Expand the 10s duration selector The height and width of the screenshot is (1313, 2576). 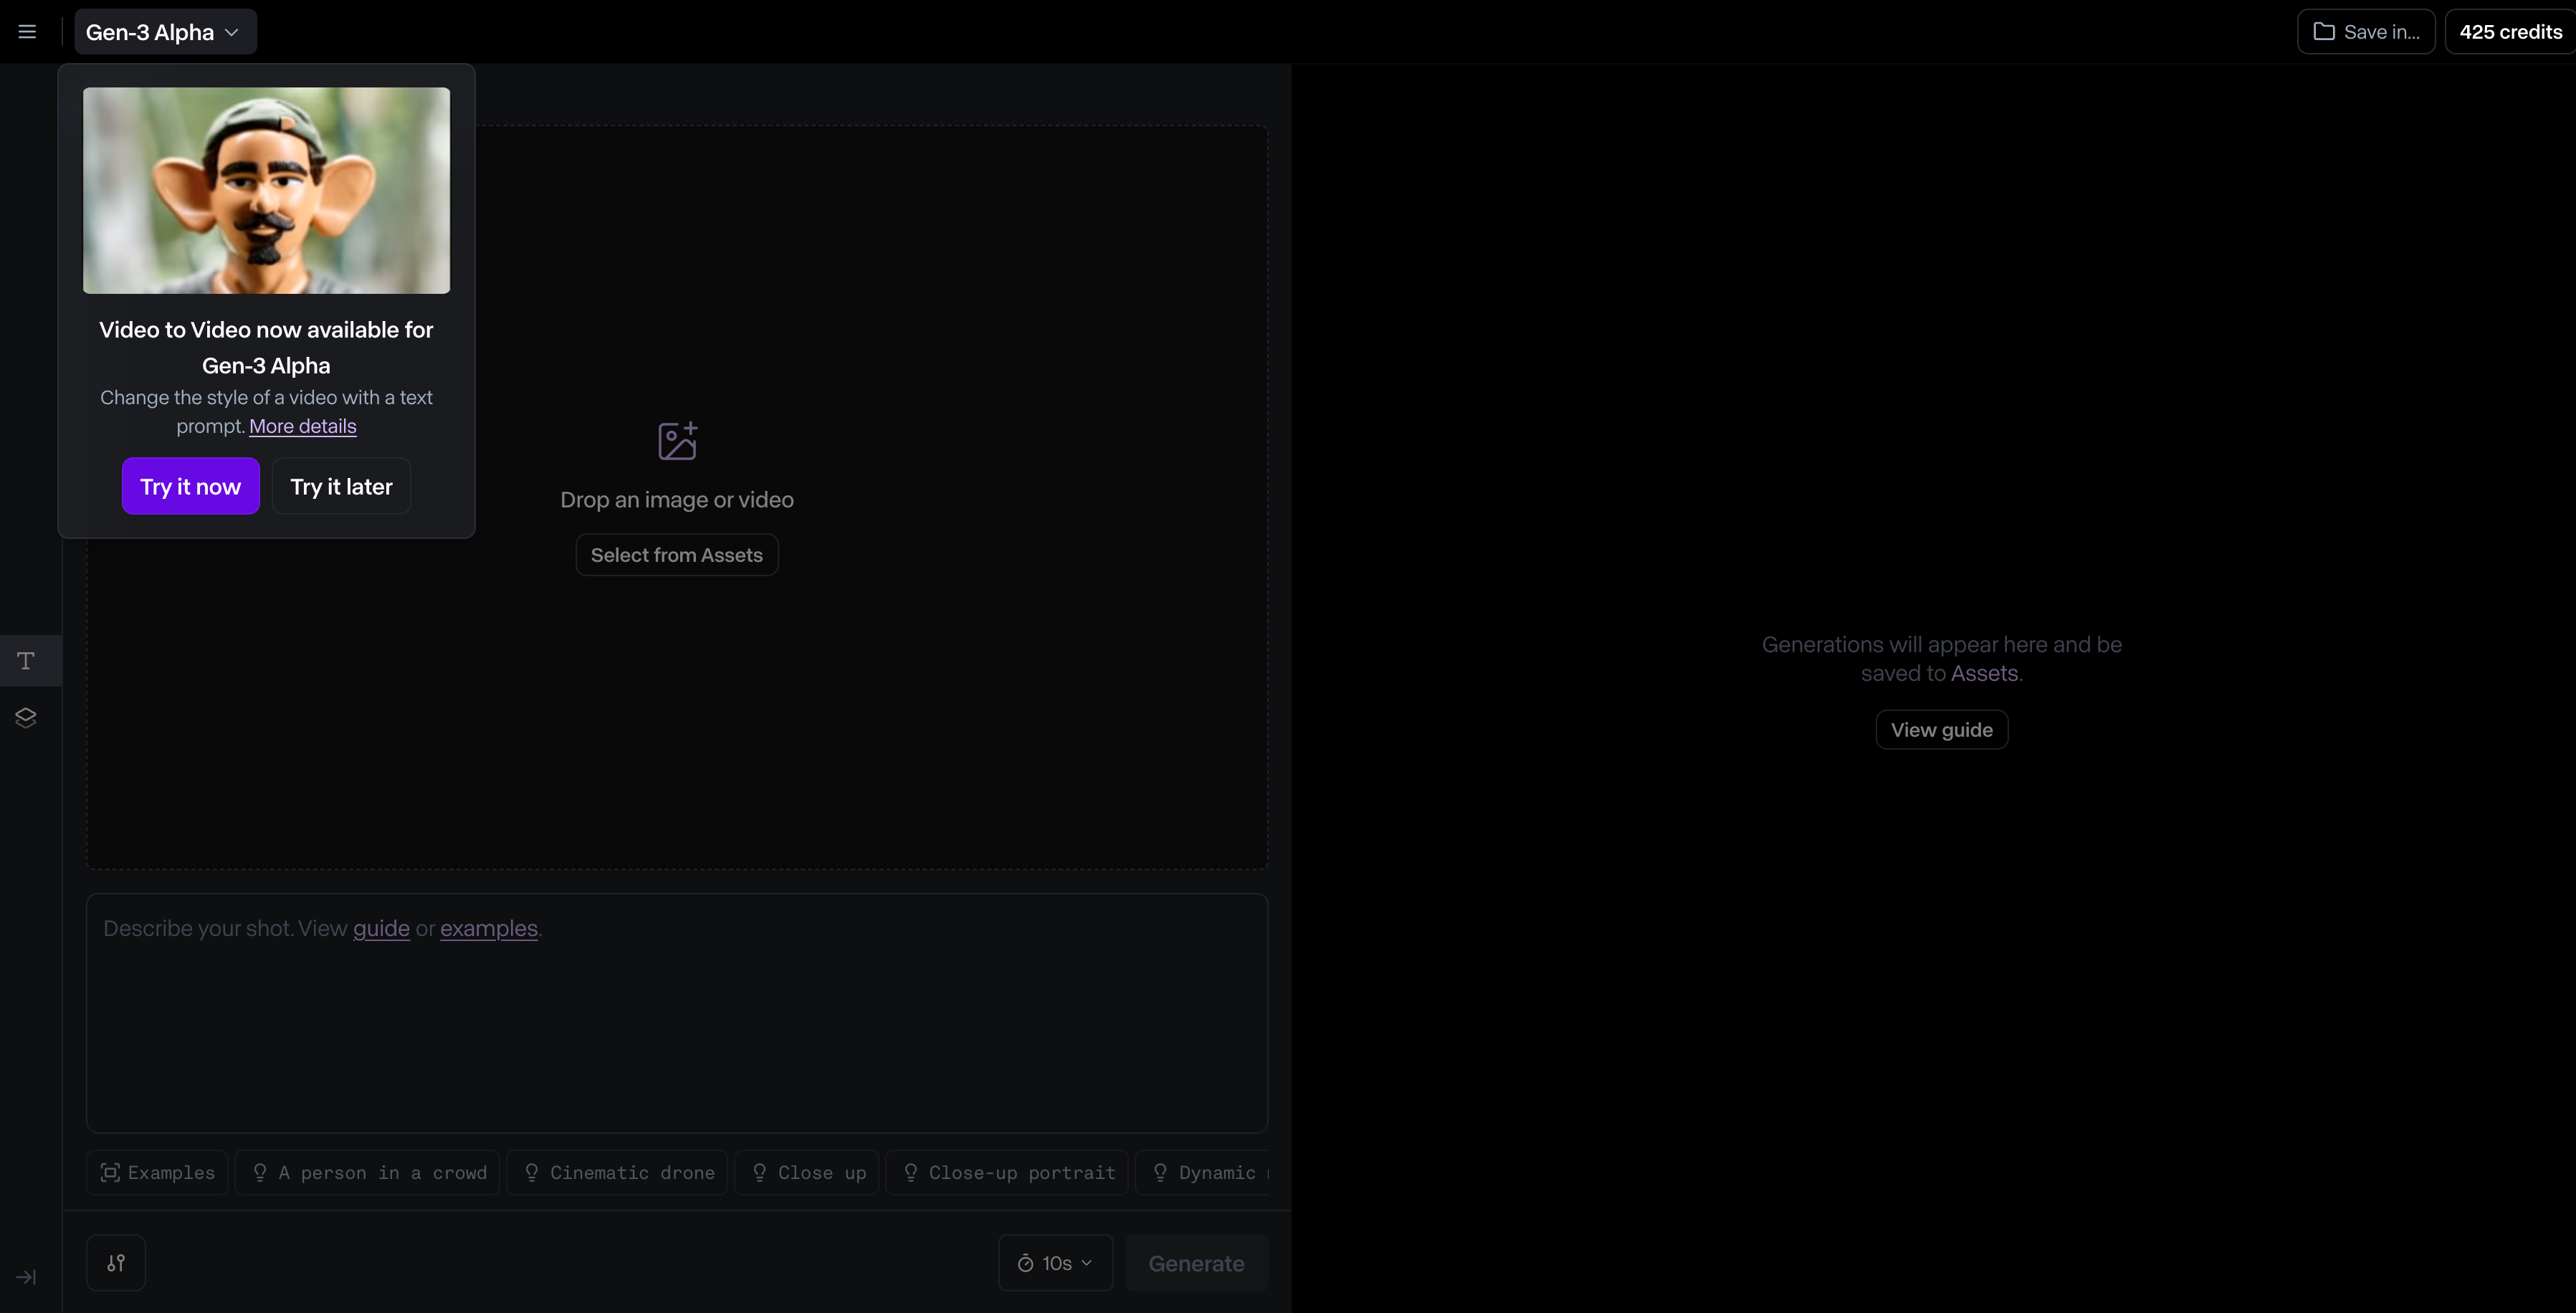[x=1054, y=1261]
